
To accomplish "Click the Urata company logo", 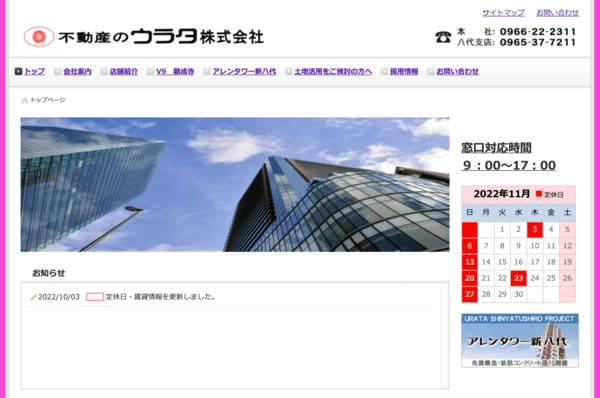I will [x=143, y=37].
